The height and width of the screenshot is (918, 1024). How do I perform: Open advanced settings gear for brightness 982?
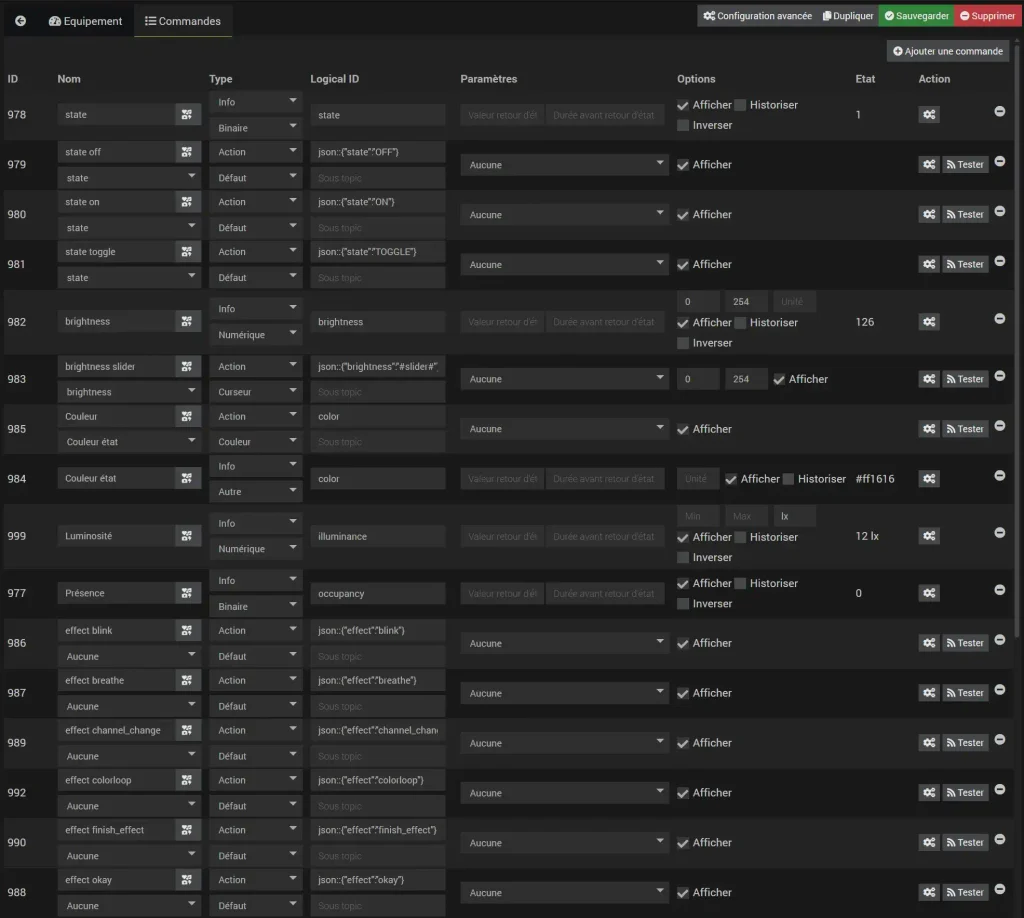coord(929,321)
